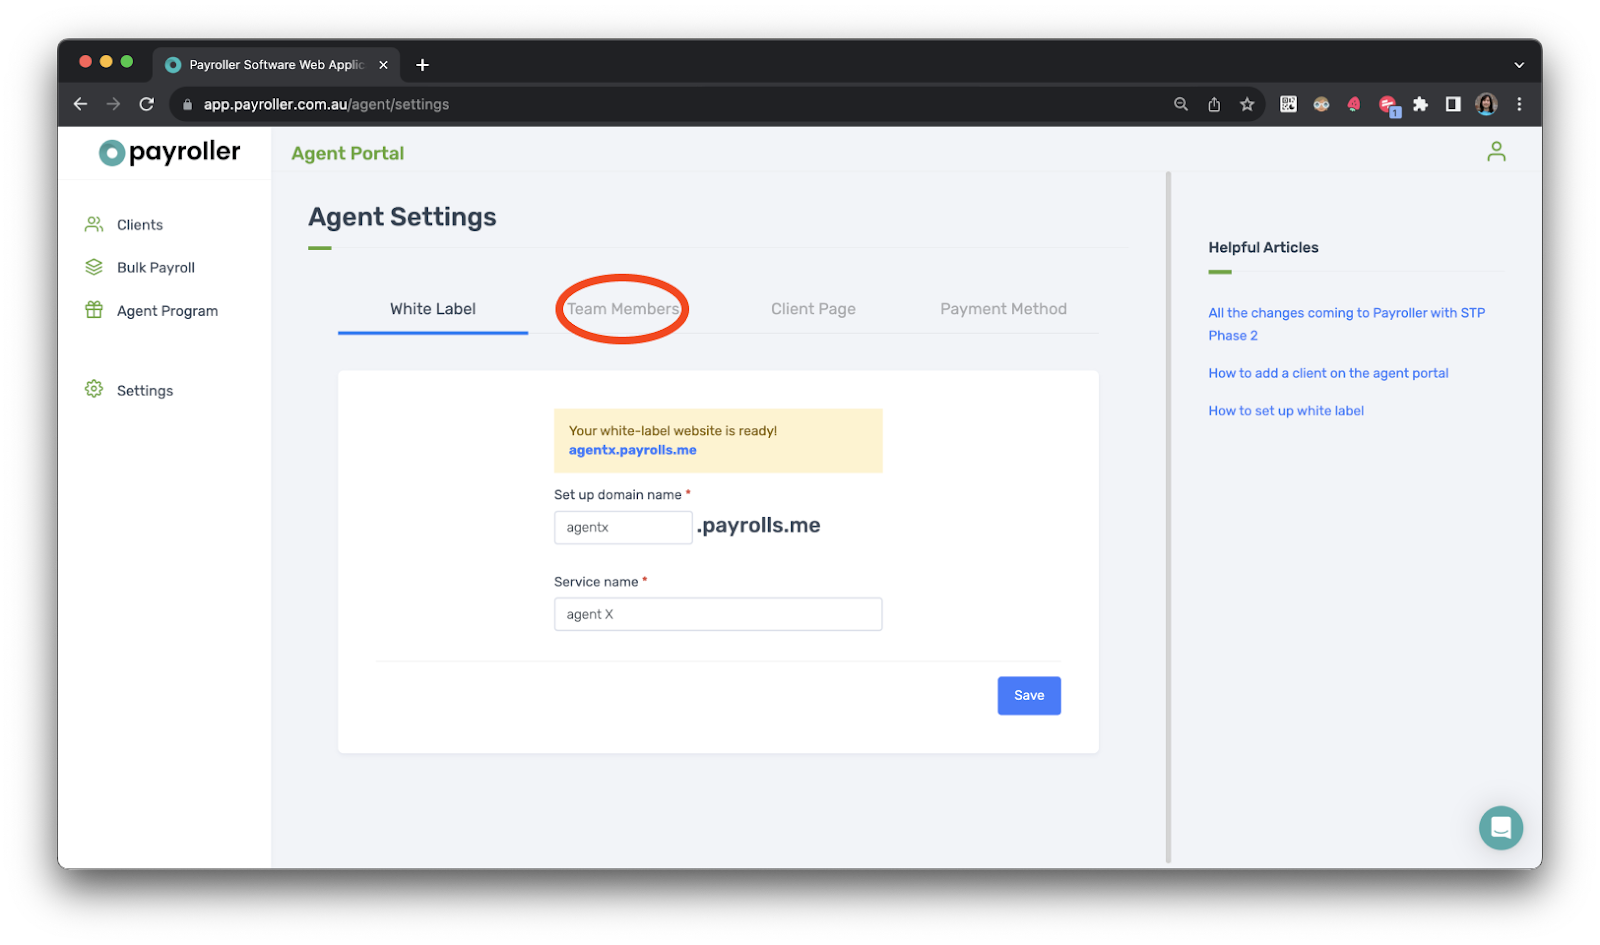This screenshot has width=1600, height=945.
Task: Open Bulk Payroll in the sidebar menu
Action: point(156,268)
